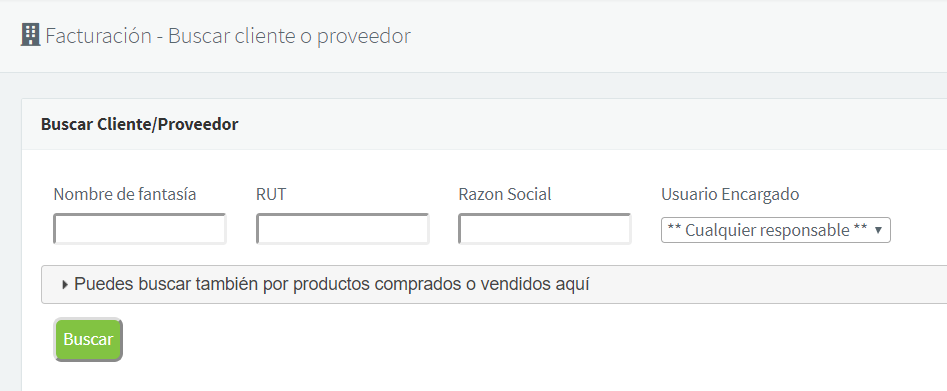This screenshot has height=391, width=947.
Task: Open the productos comprados o vendidos section
Action: click(x=493, y=284)
